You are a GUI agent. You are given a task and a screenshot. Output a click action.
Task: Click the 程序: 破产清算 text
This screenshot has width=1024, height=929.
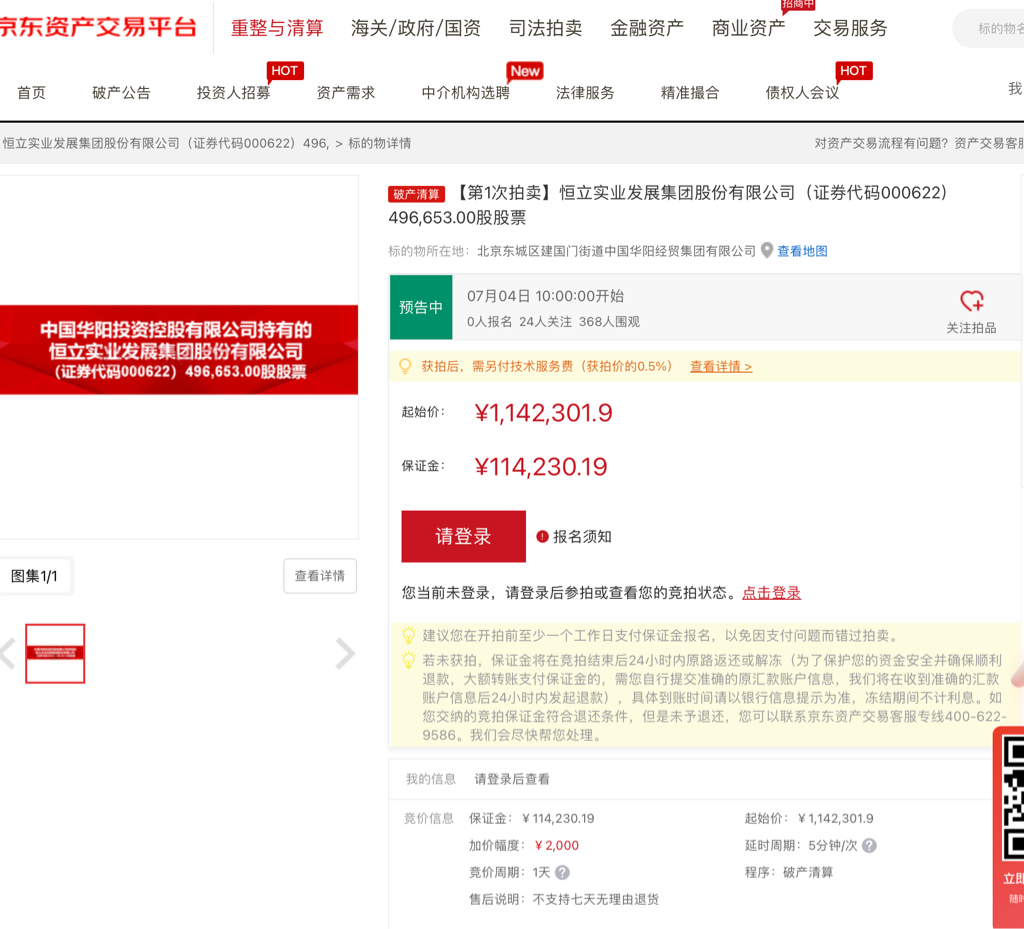tap(789, 872)
